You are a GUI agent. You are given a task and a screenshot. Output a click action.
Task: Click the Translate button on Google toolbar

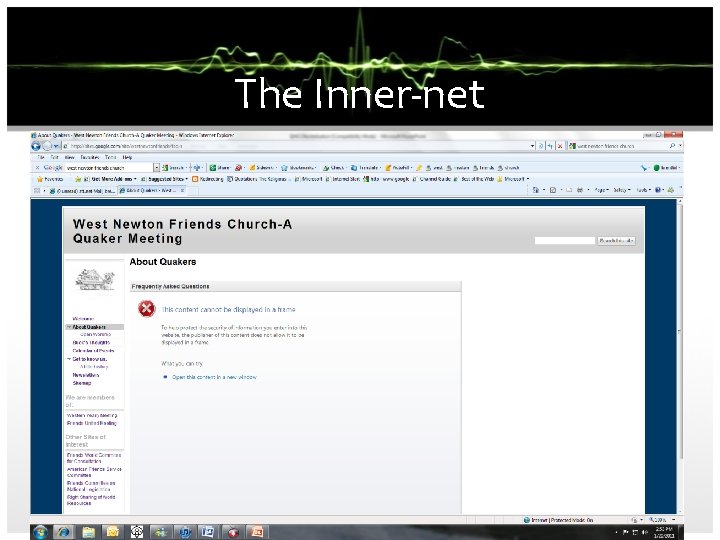[x=365, y=168]
